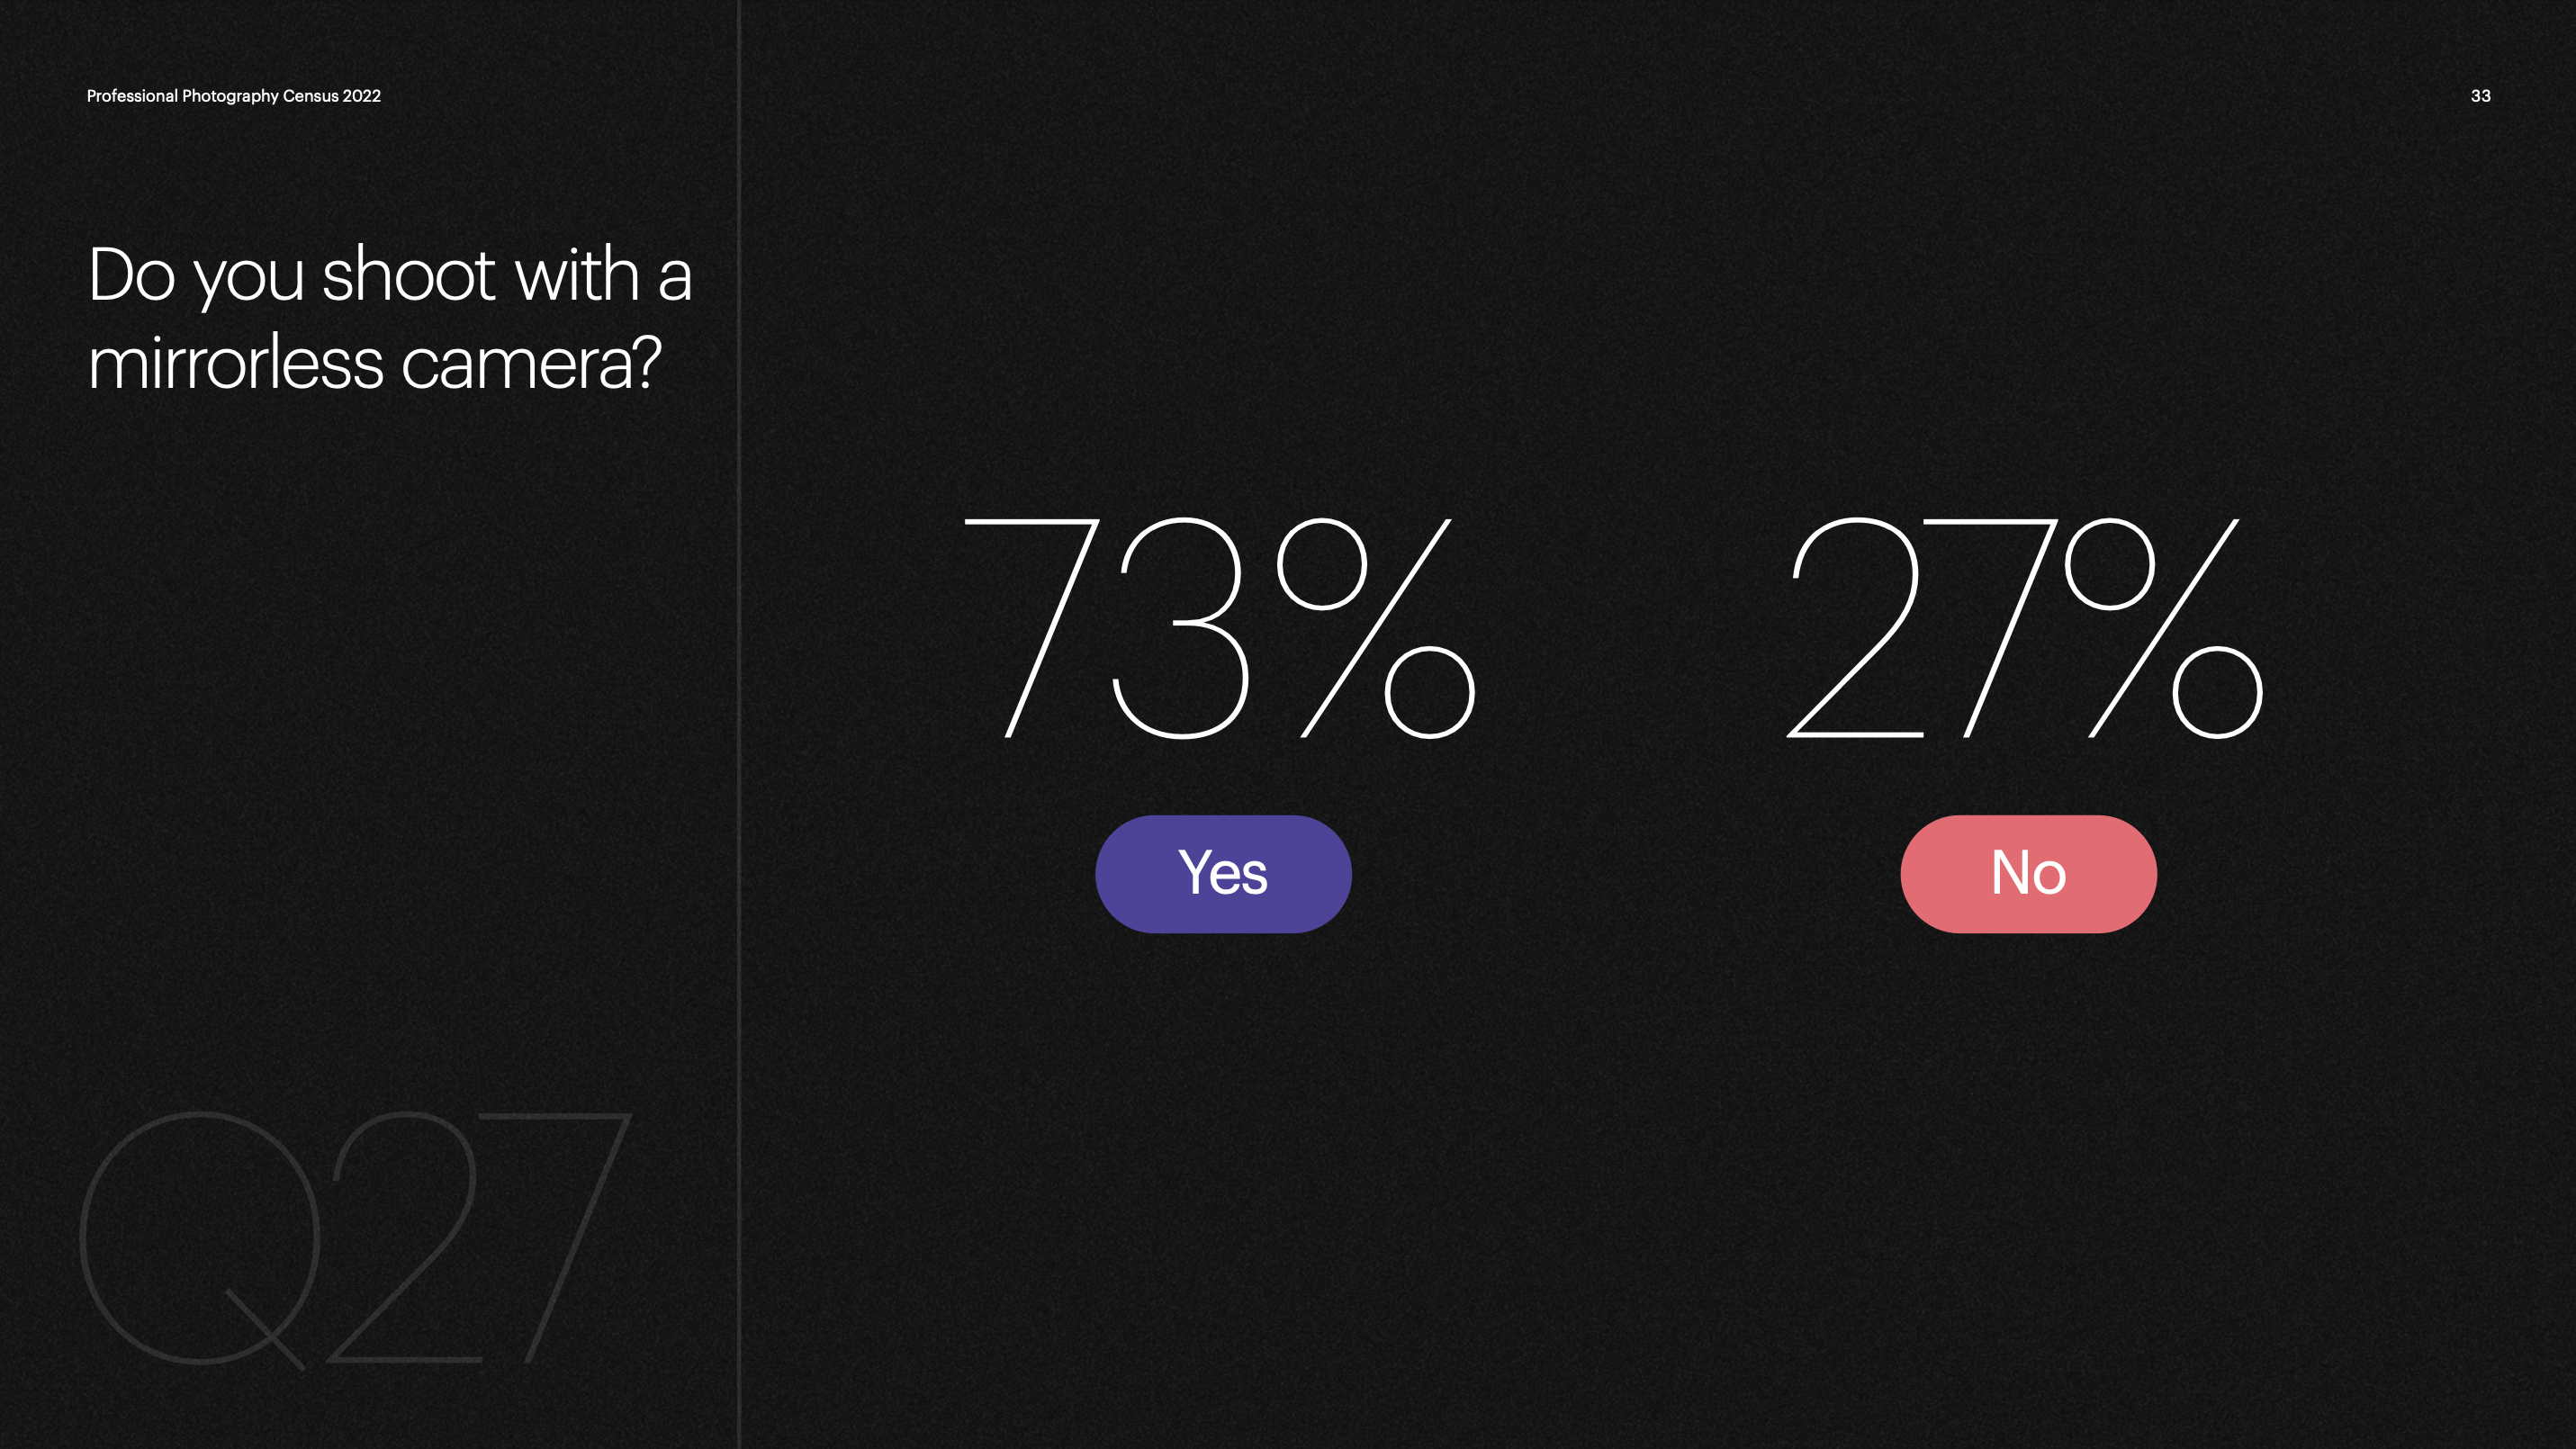The height and width of the screenshot is (1449, 2576).
Task: Click the digit 3 in 73%
Action: (x=1180, y=628)
